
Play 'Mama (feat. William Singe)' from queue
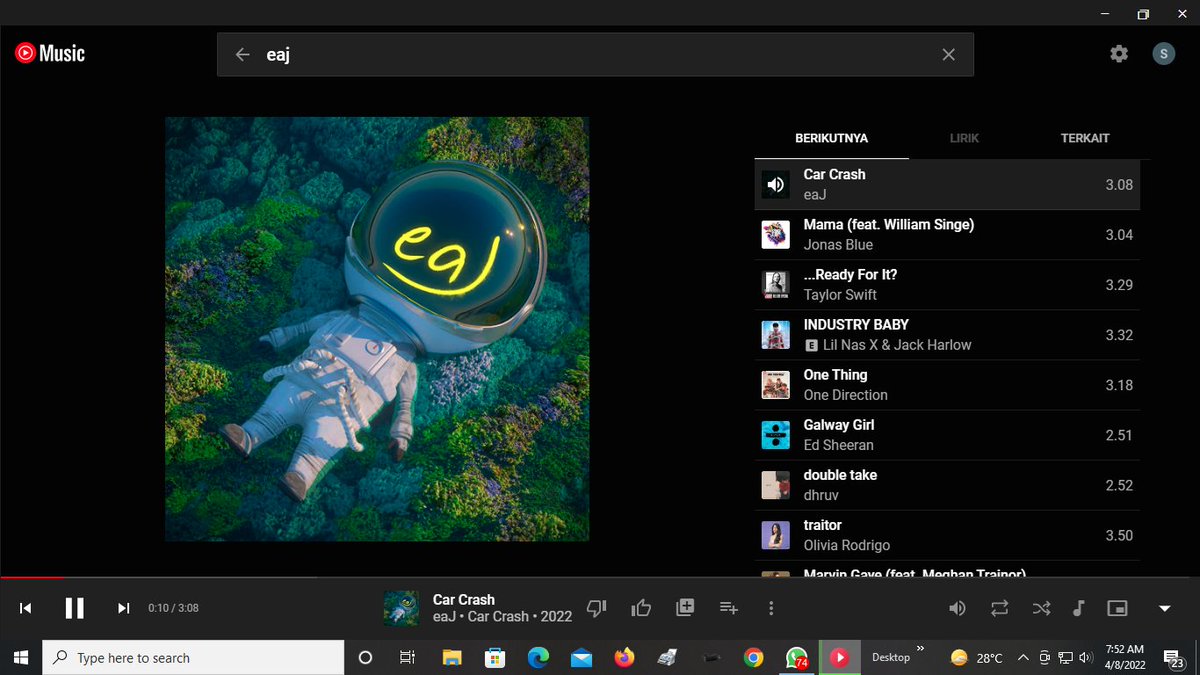coord(947,235)
